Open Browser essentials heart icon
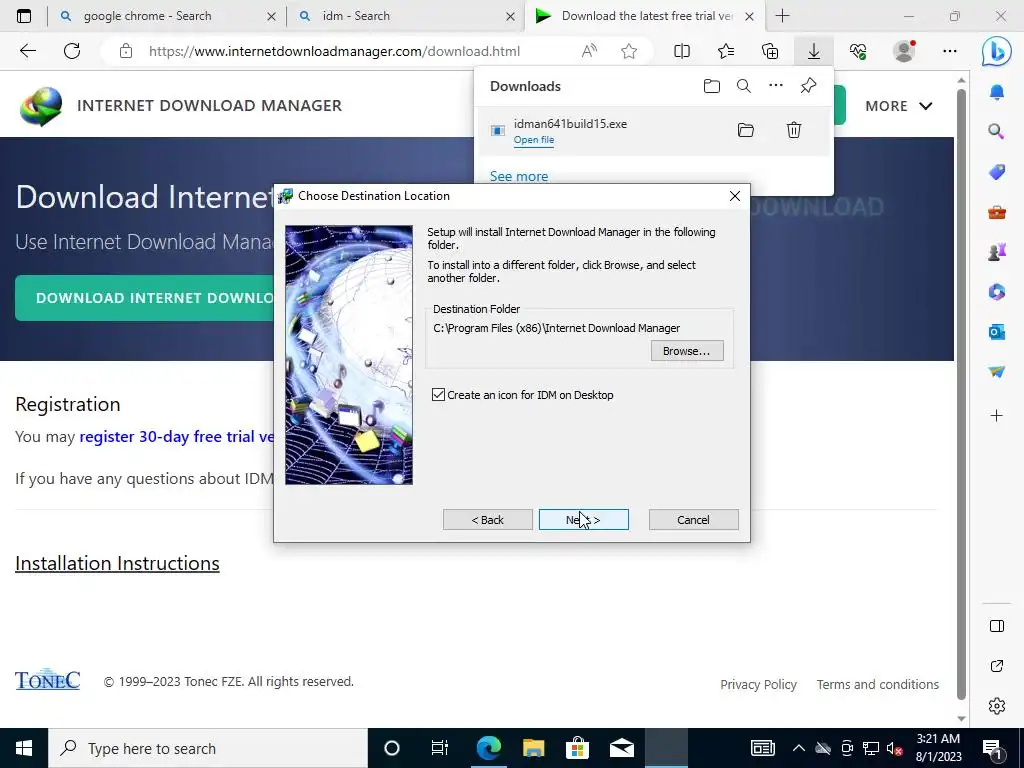 coord(858,51)
